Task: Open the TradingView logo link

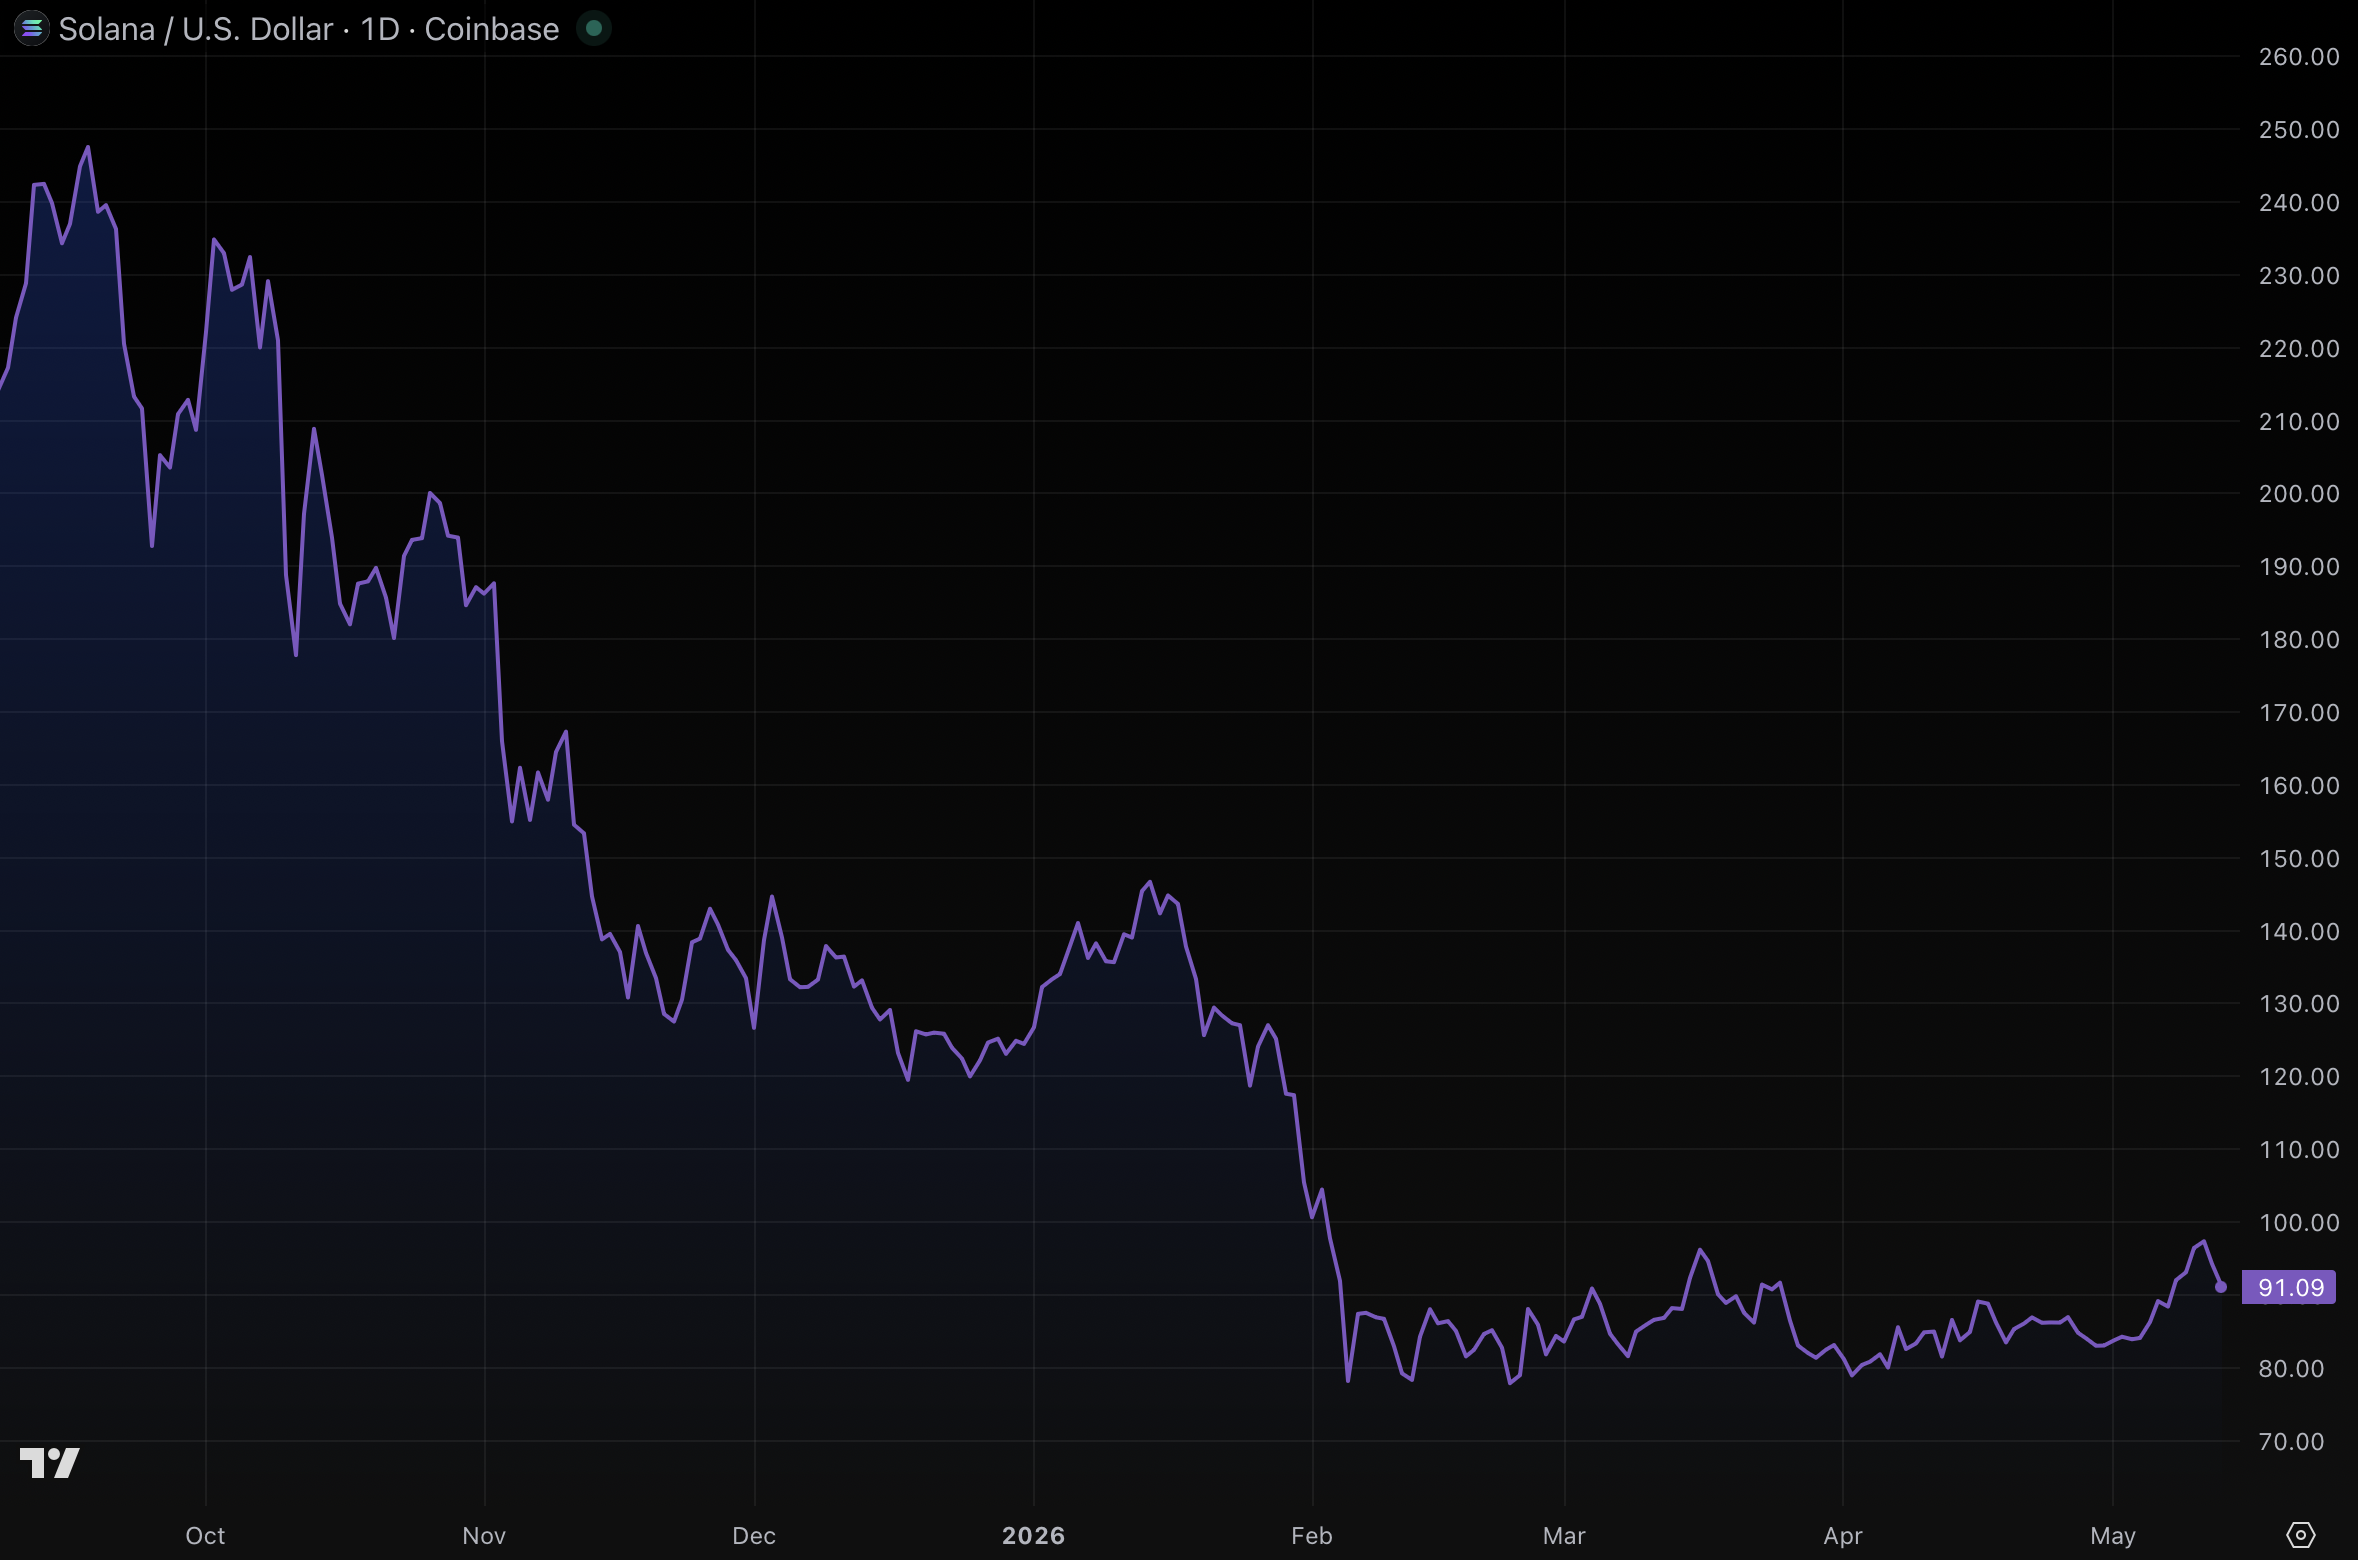Action: (49, 1463)
